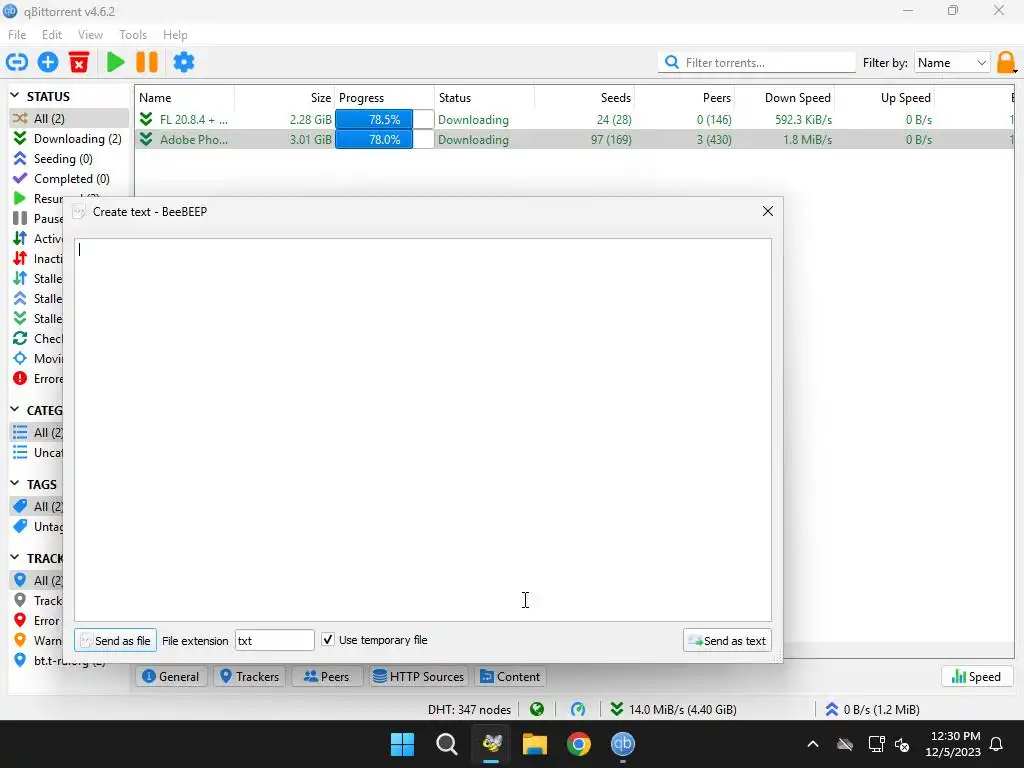Click the orange lock UI icon

pyautogui.click(x=1006, y=63)
